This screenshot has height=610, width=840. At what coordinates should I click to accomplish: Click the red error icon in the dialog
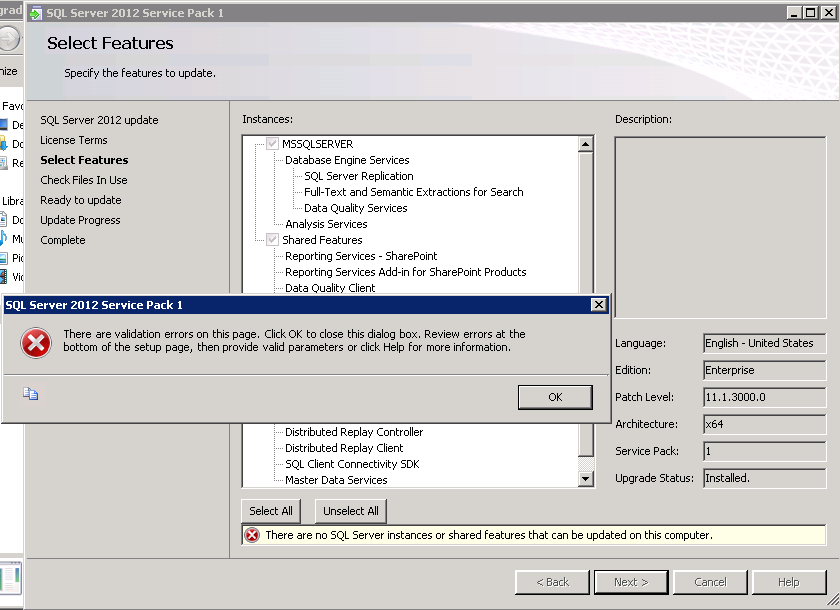[36, 343]
